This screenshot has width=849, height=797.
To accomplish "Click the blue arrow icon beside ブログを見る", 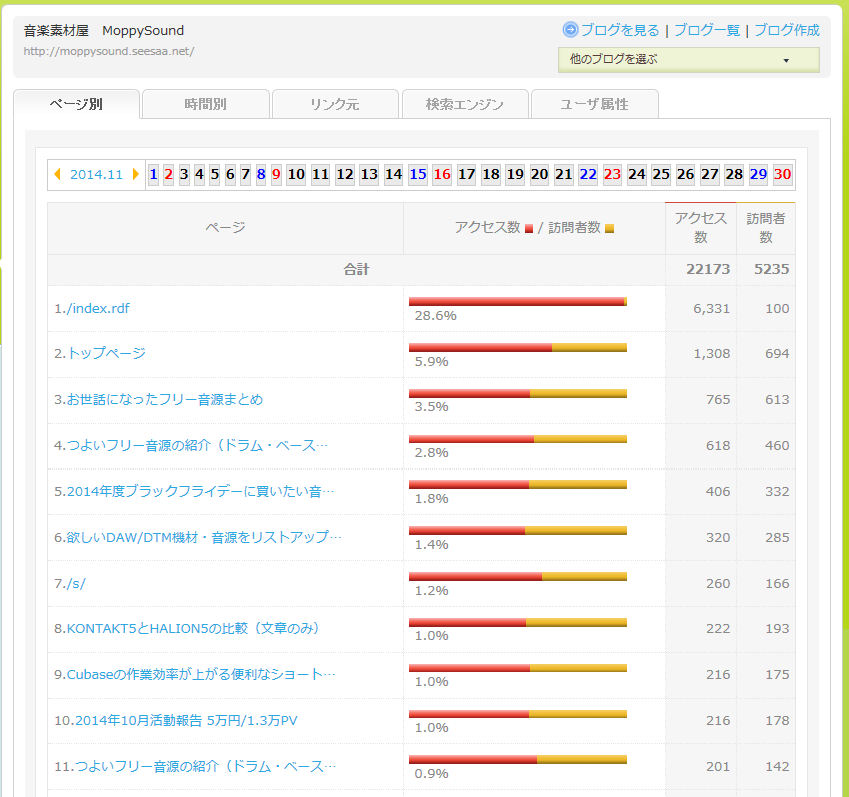I will coord(570,30).
